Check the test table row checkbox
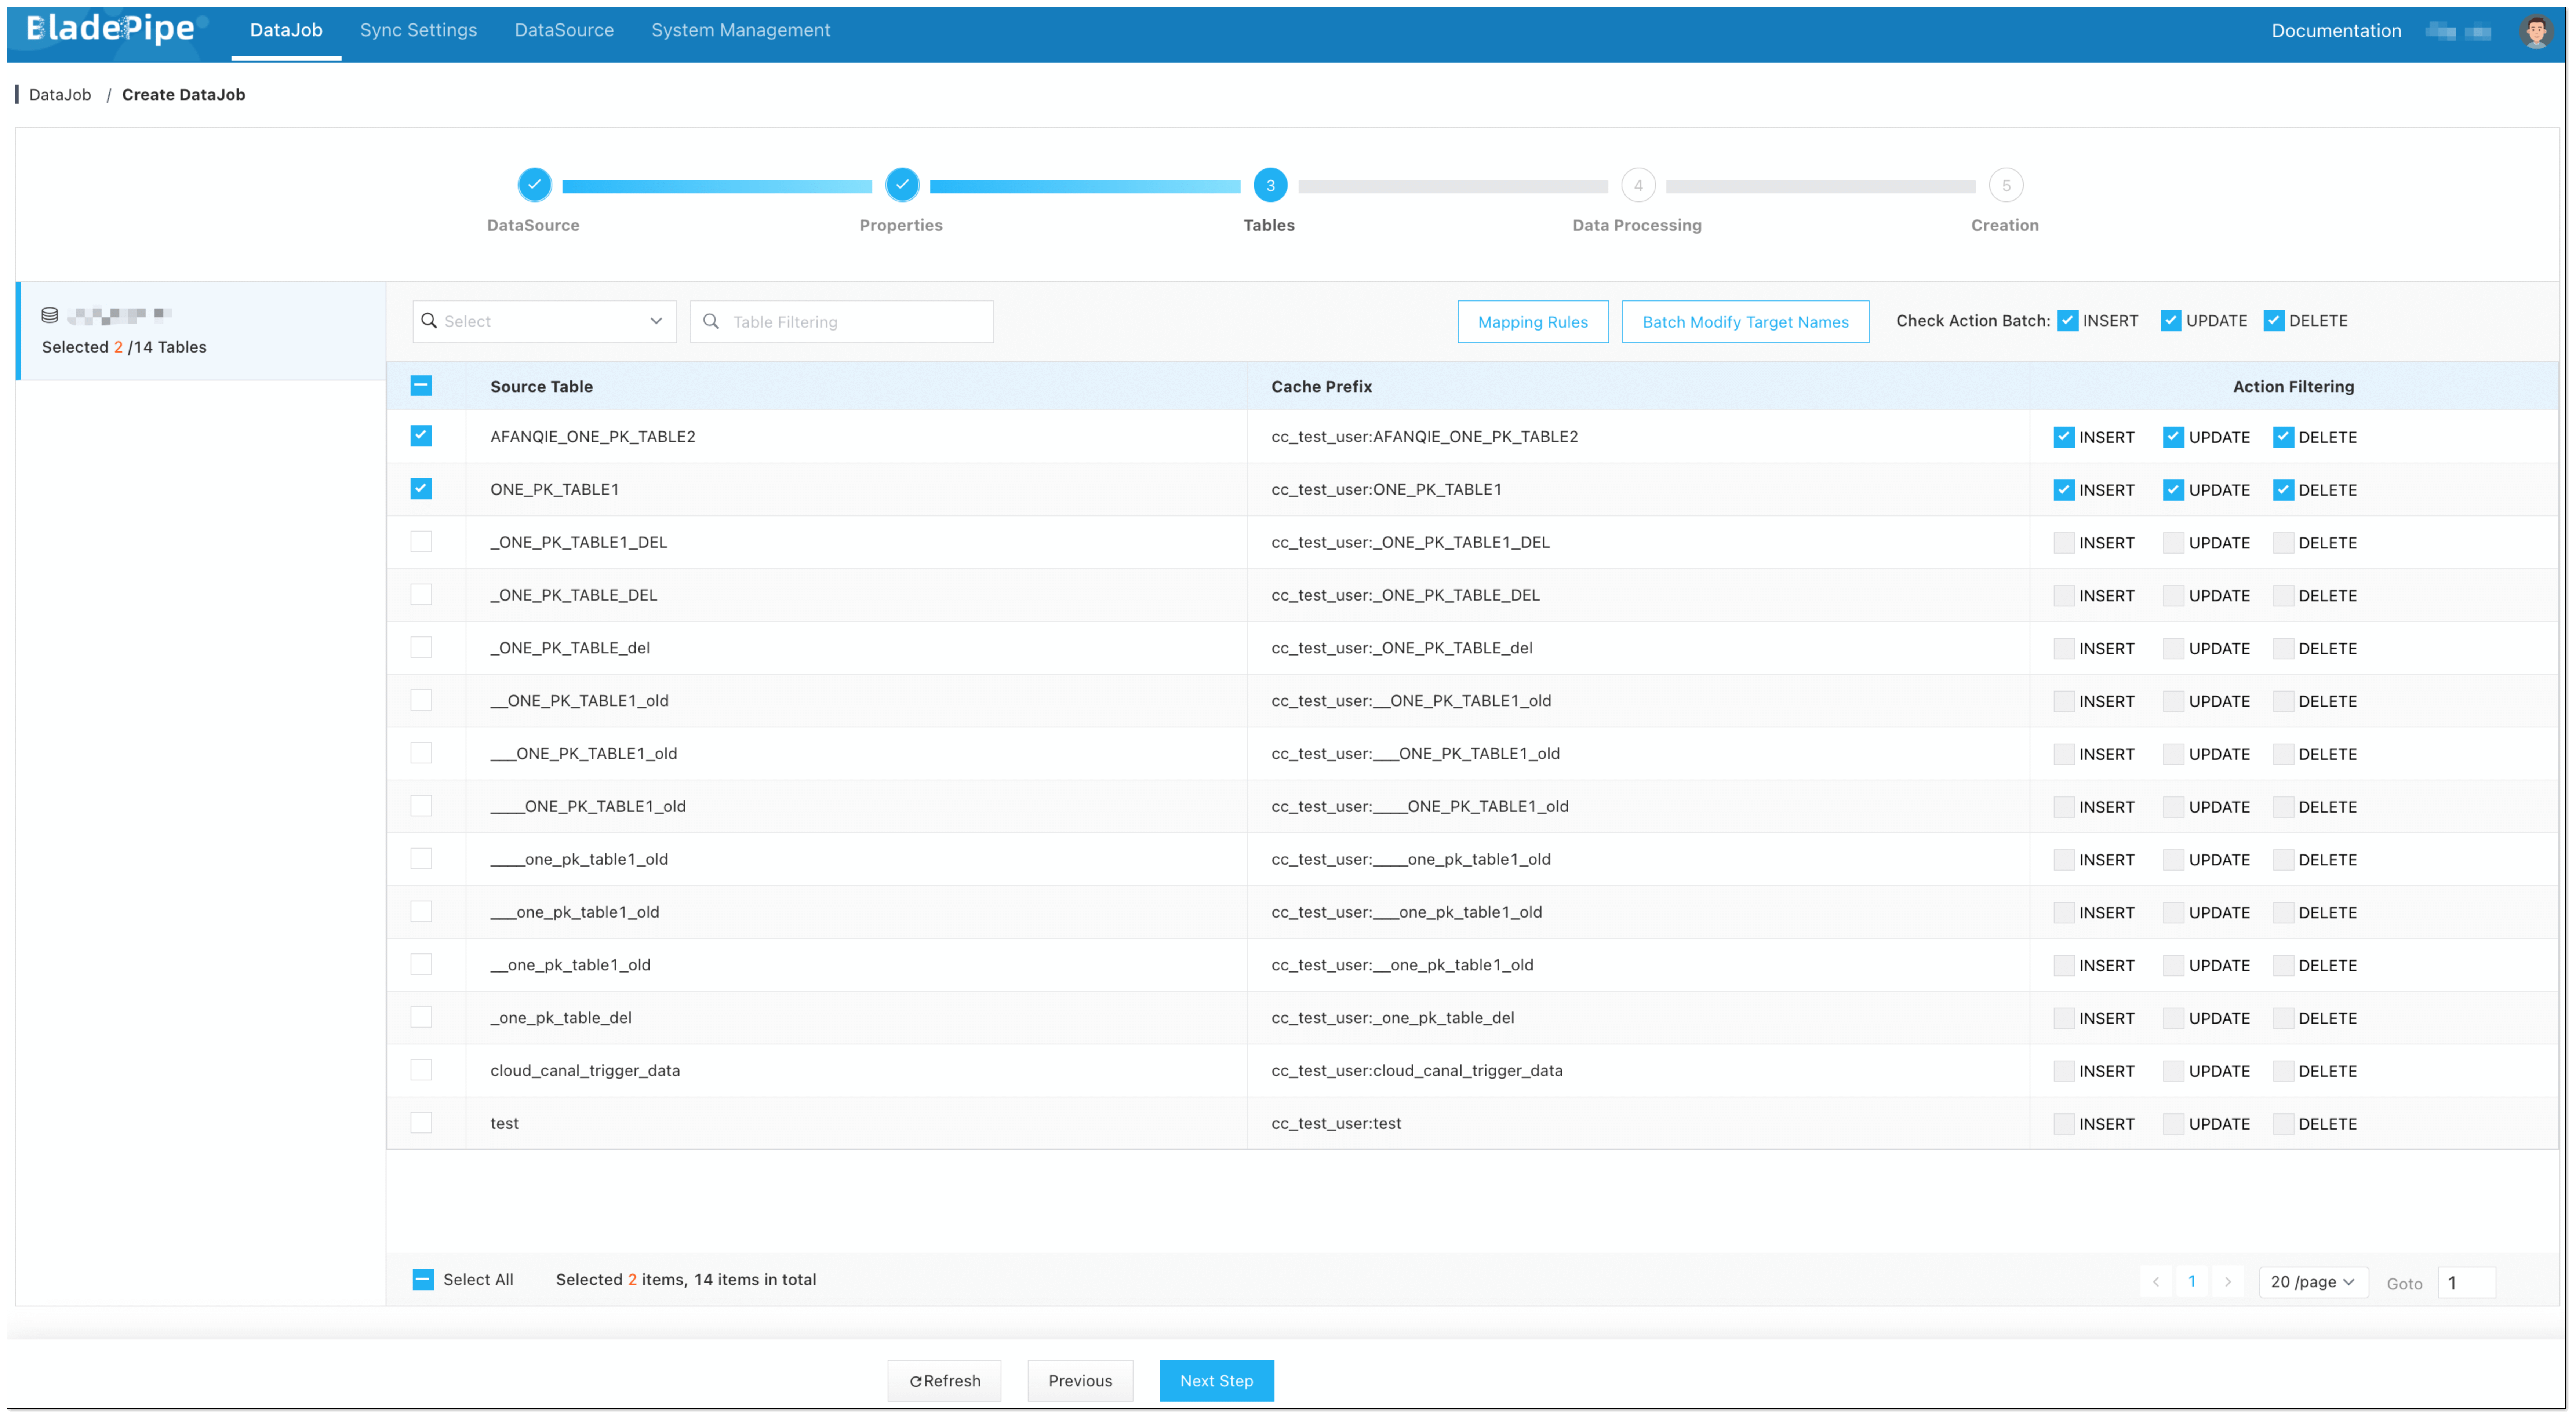Image resolution: width=2576 pixels, height=1419 pixels. pyautogui.click(x=421, y=1123)
